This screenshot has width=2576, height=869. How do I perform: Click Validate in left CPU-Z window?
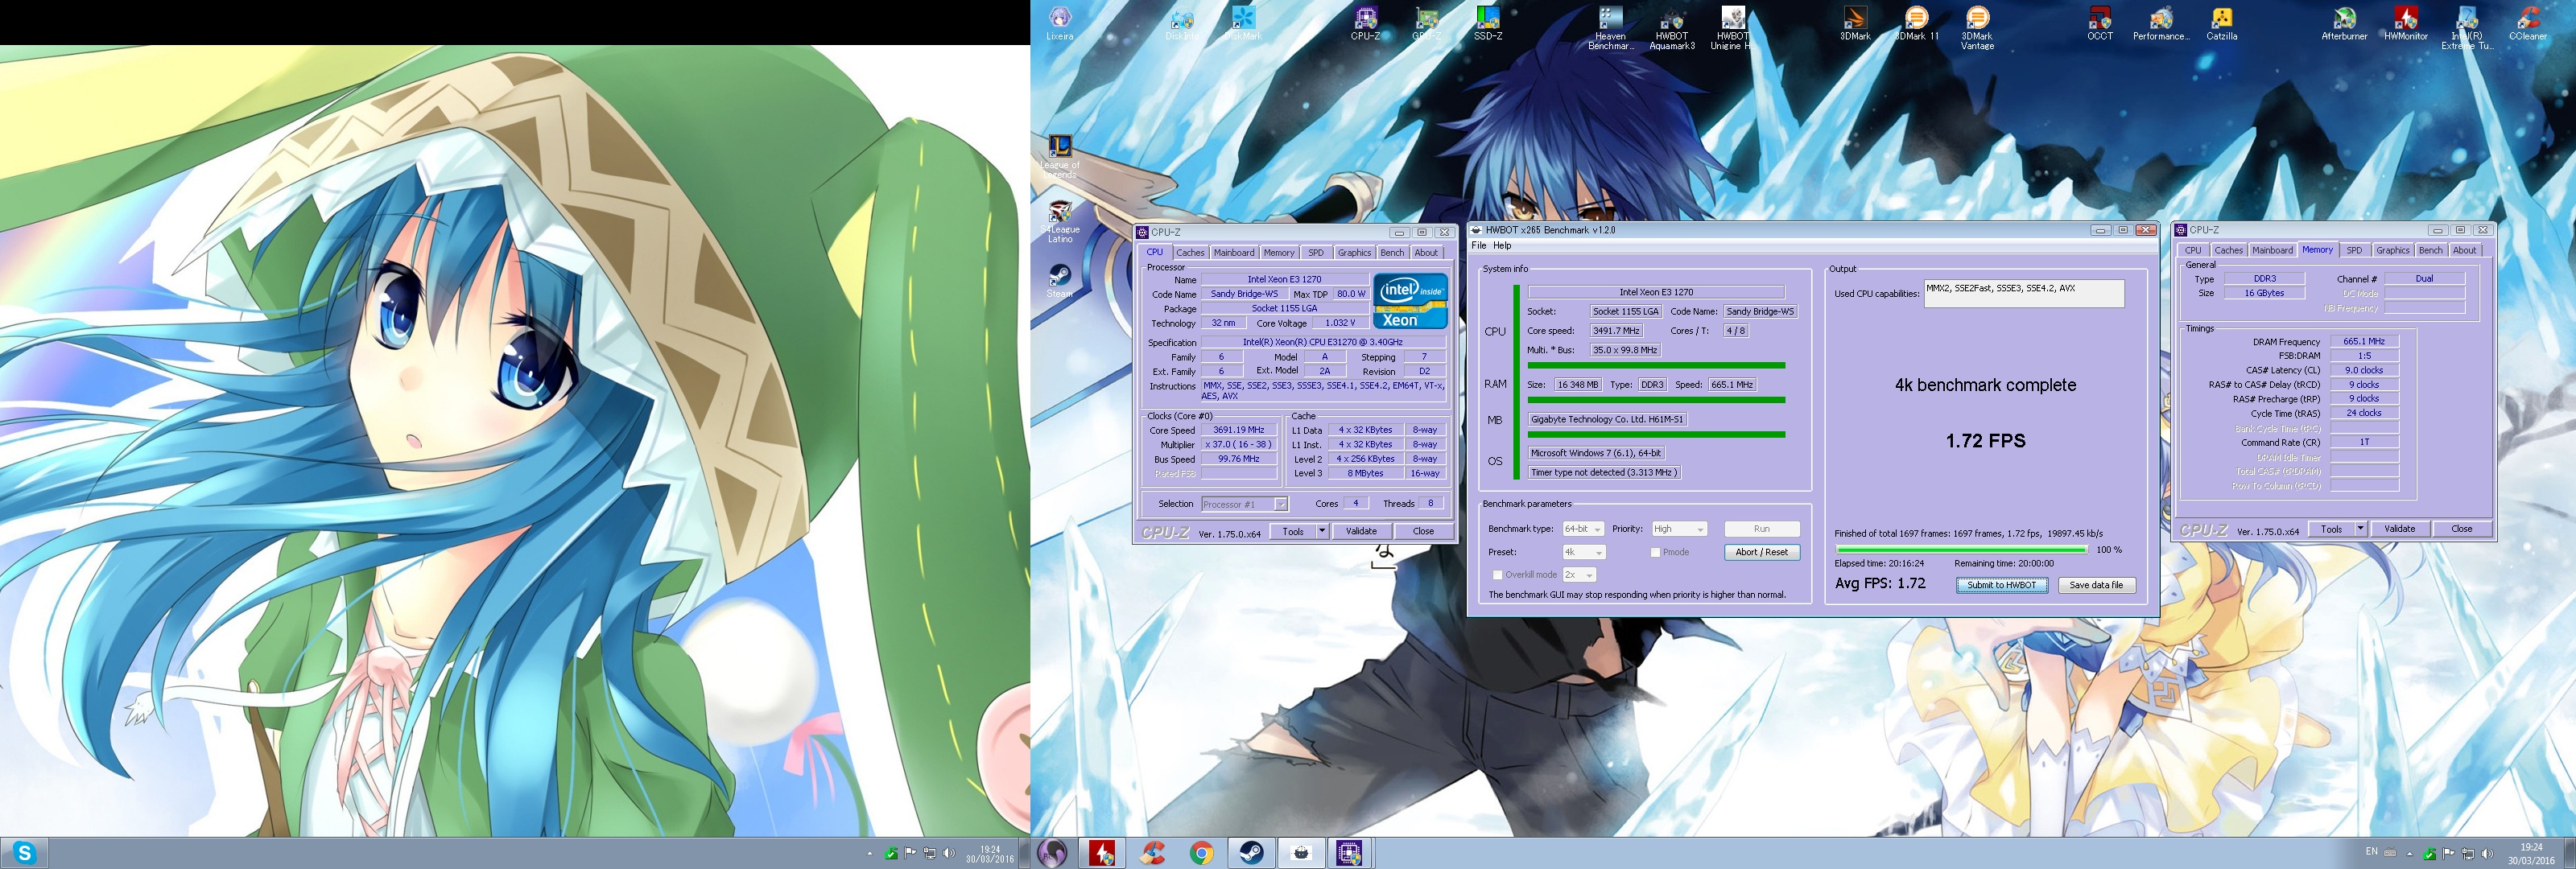pyautogui.click(x=1361, y=531)
